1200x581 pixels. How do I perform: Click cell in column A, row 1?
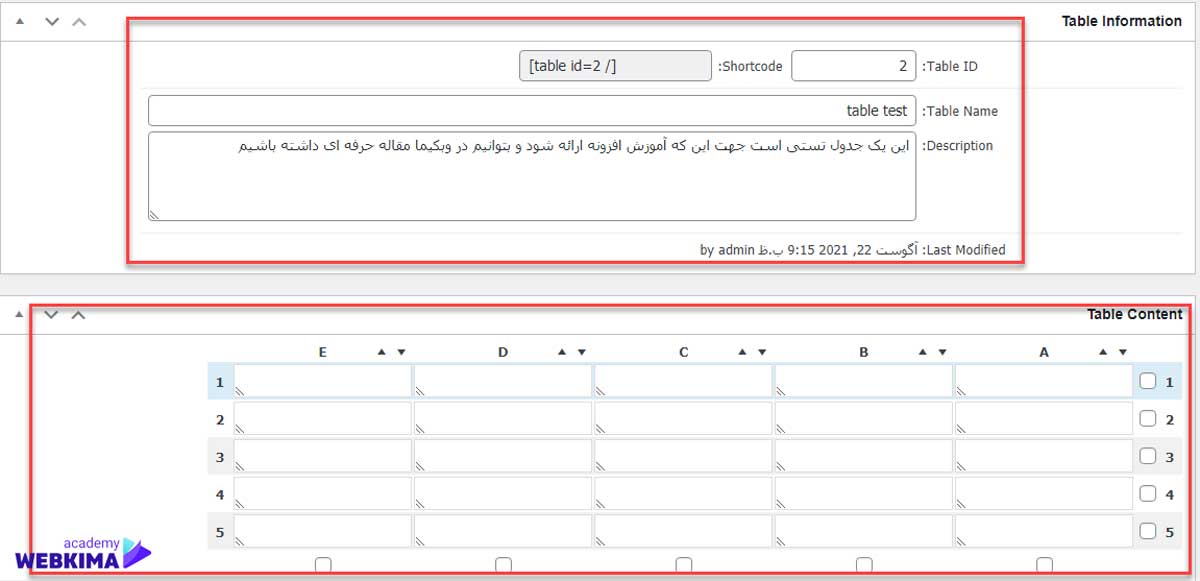[1044, 381]
